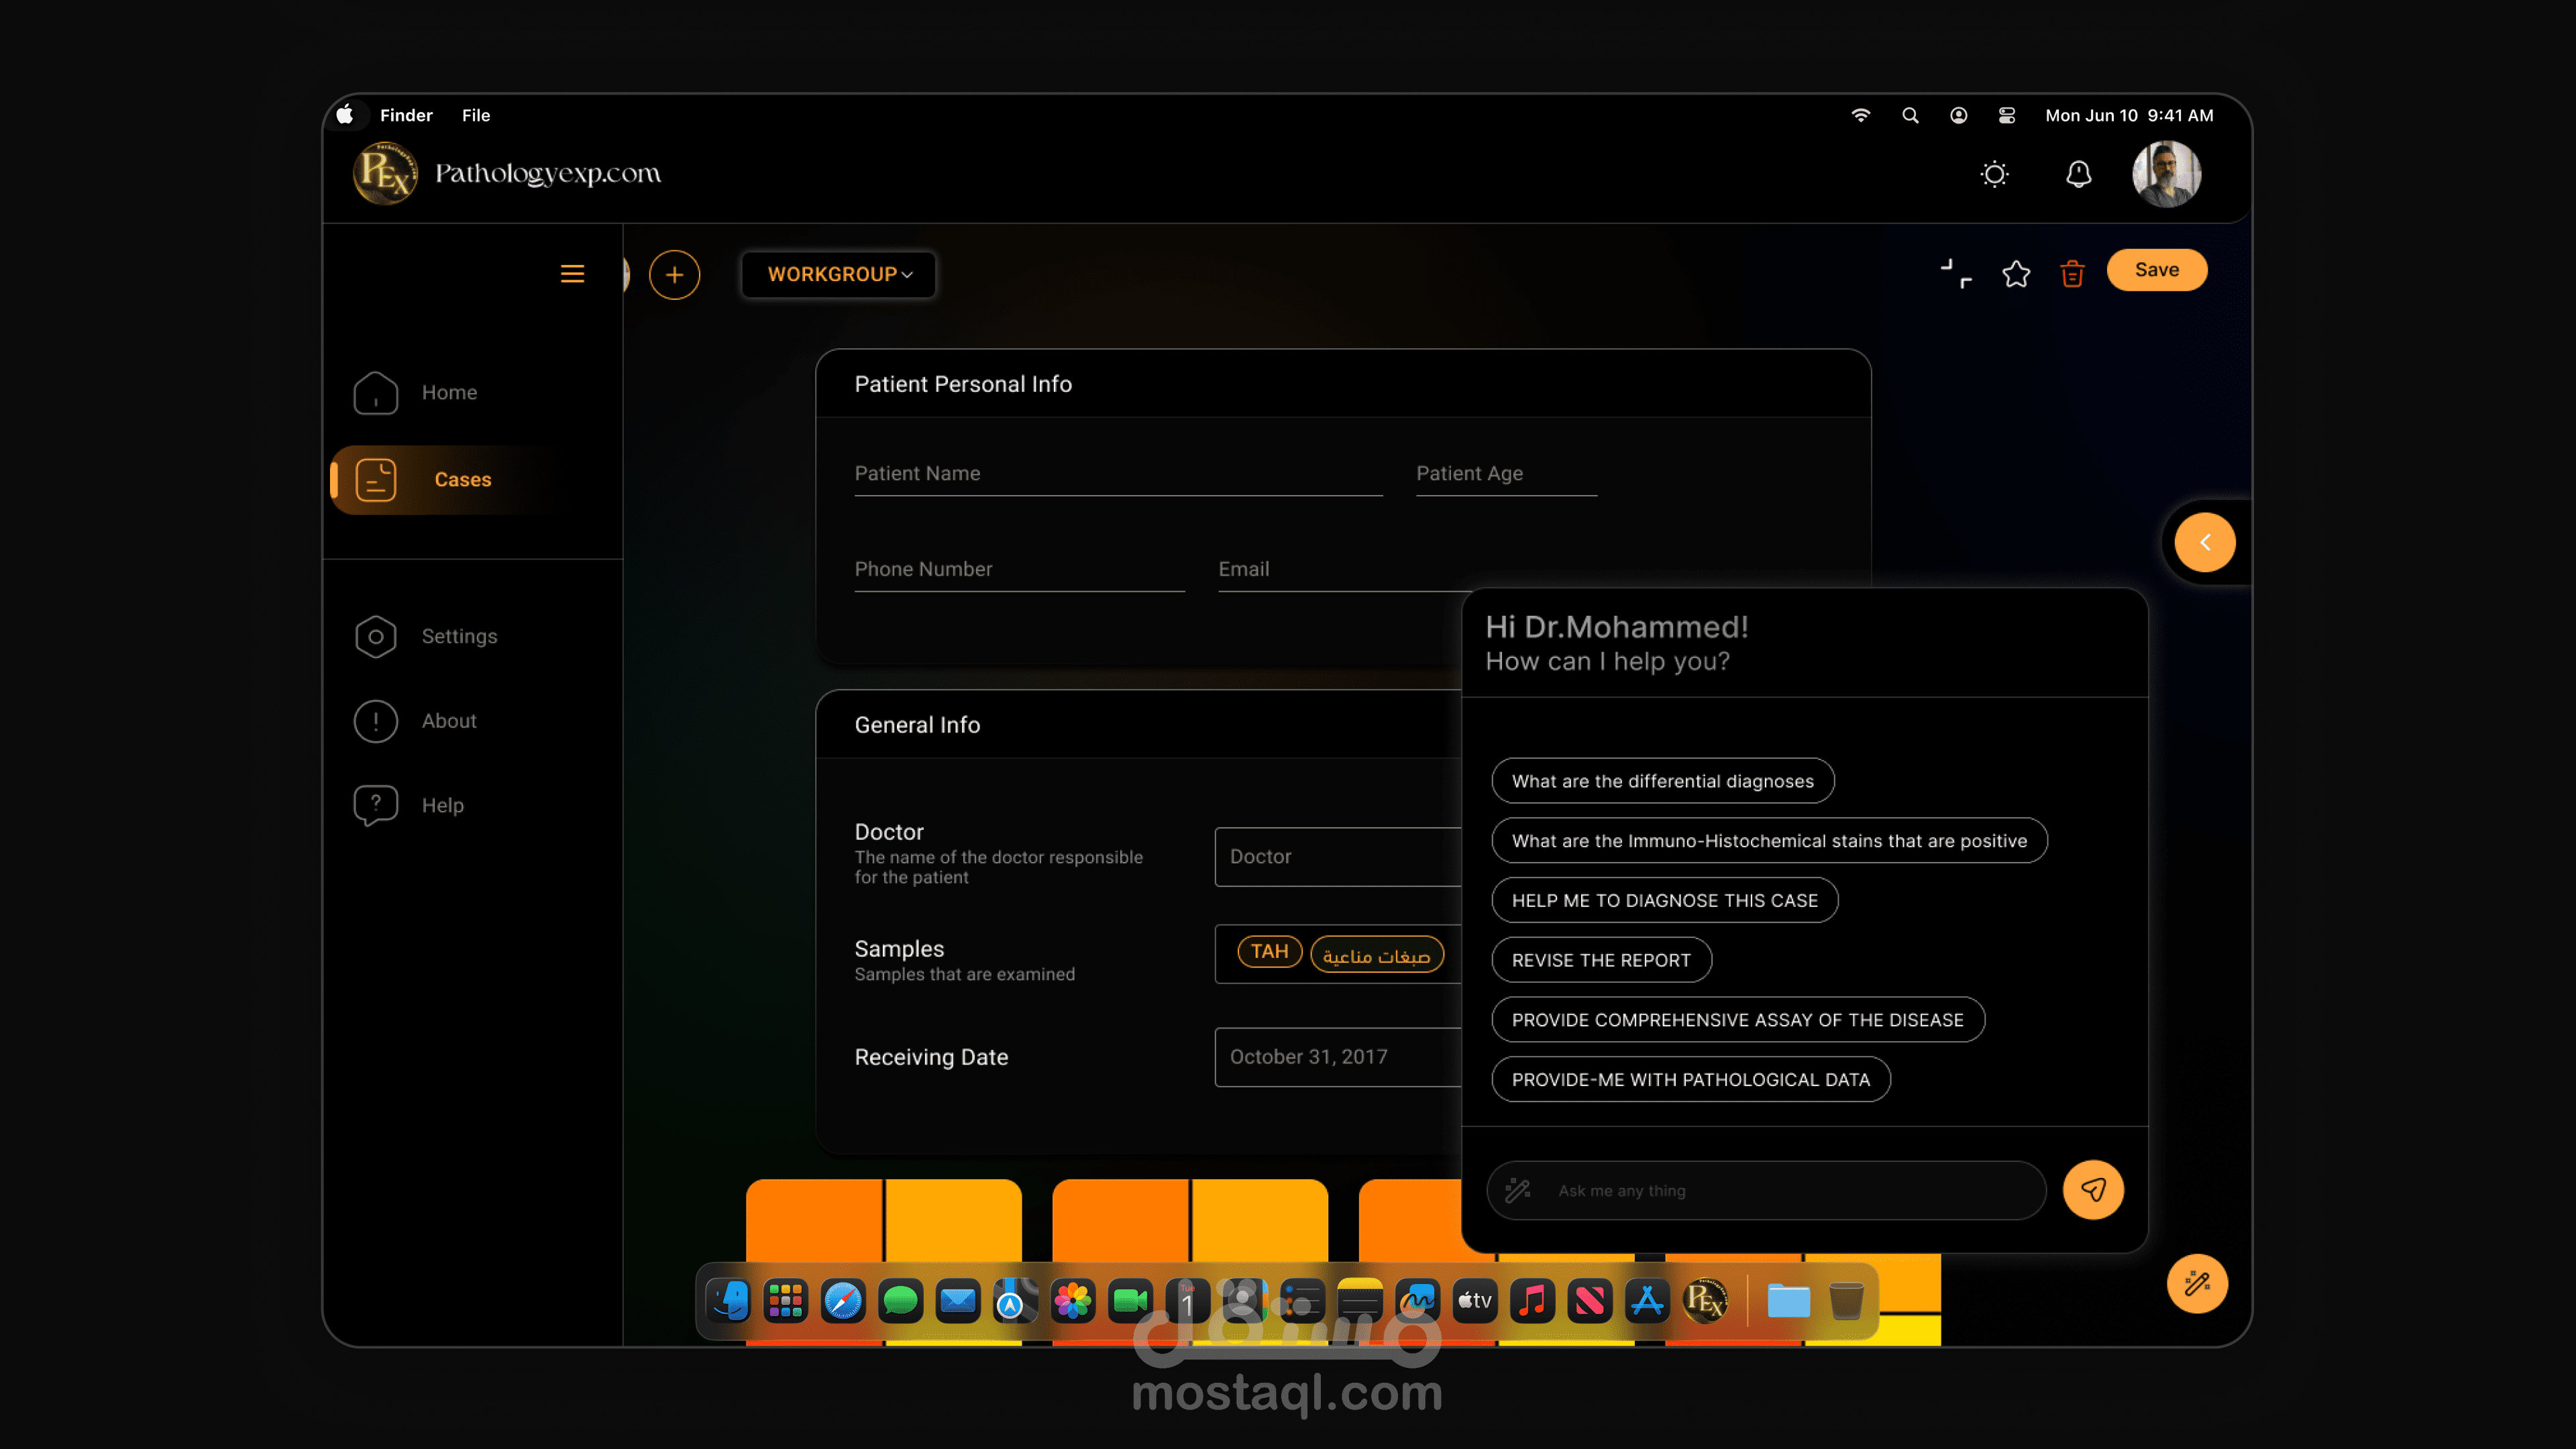Click the Save button
The width and height of the screenshot is (2576, 1449).
[2156, 270]
